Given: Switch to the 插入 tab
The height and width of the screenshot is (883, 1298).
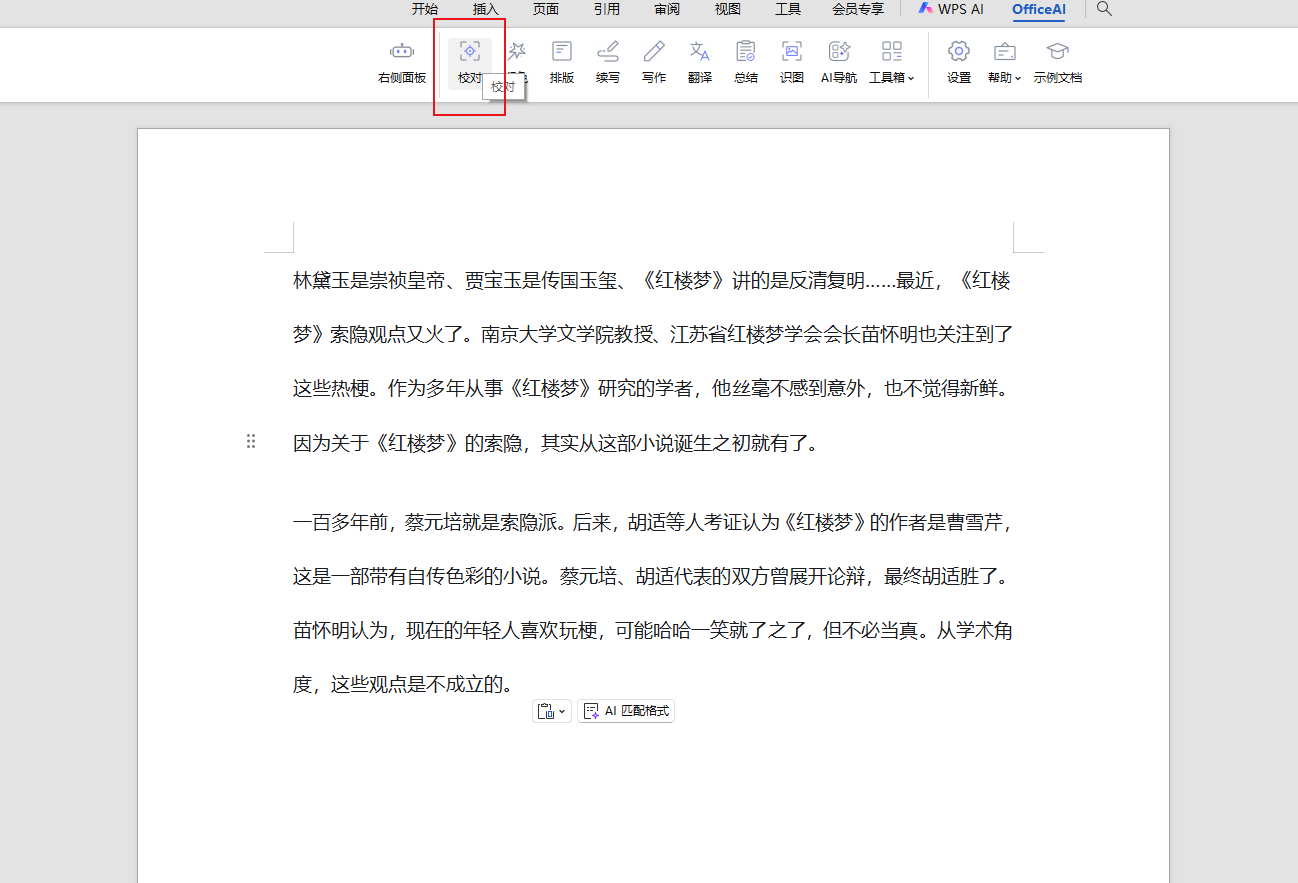Looking at the screenshot, I should (x=485, y=9).
